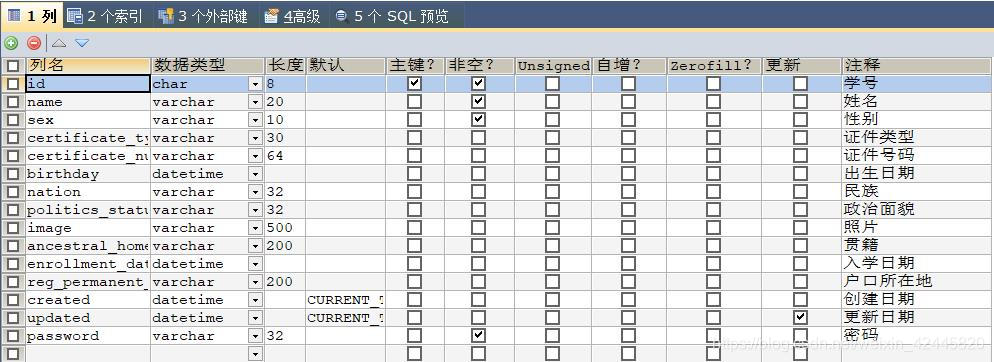Move column down with blue arrow

[82, 43]
